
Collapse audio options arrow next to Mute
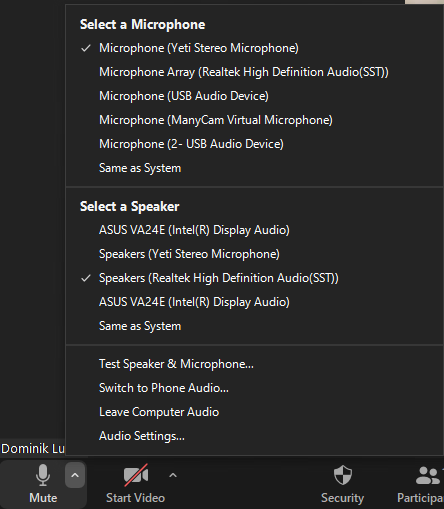[x=75, y=475]
